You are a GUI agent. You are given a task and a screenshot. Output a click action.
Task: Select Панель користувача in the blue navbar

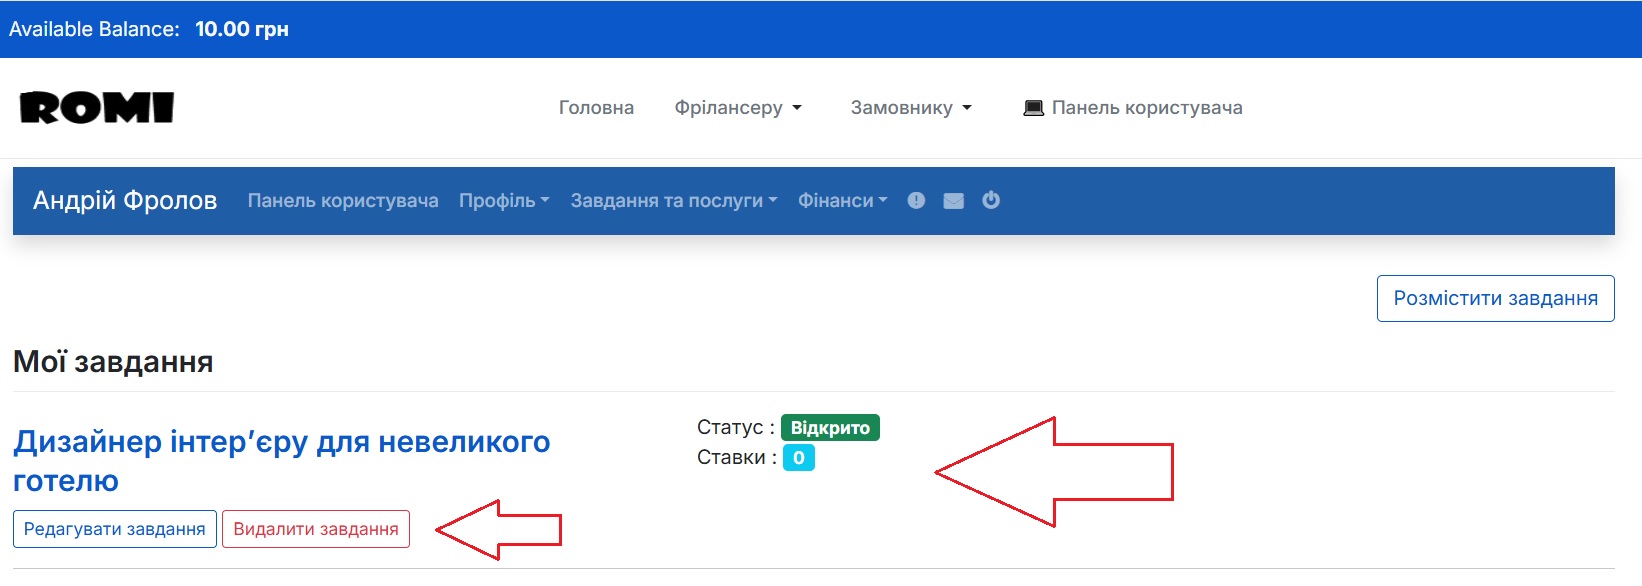(343, 201)
